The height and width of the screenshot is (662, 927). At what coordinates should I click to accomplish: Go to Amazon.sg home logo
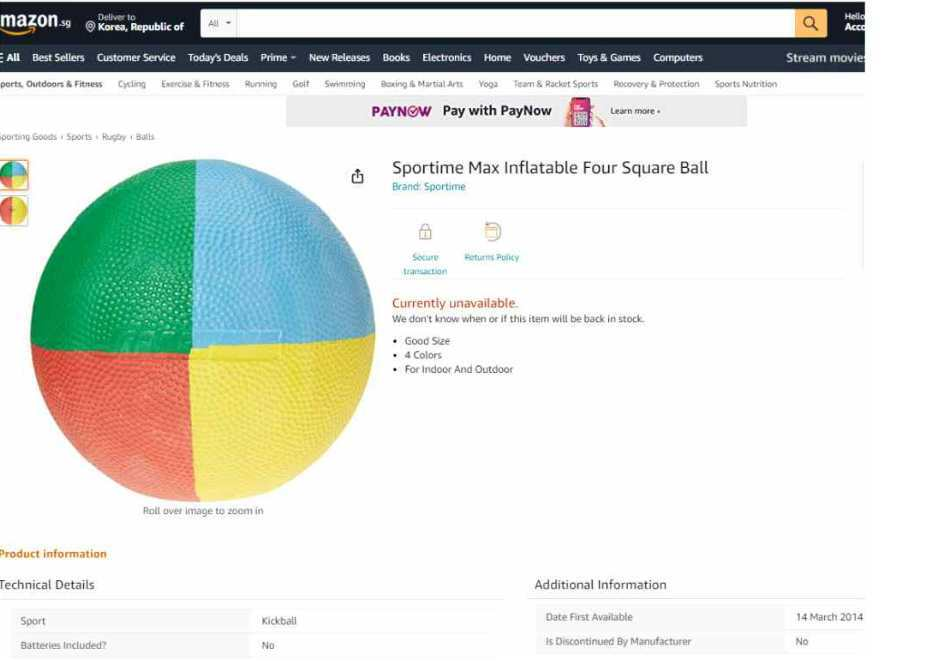tap(34, 22)
